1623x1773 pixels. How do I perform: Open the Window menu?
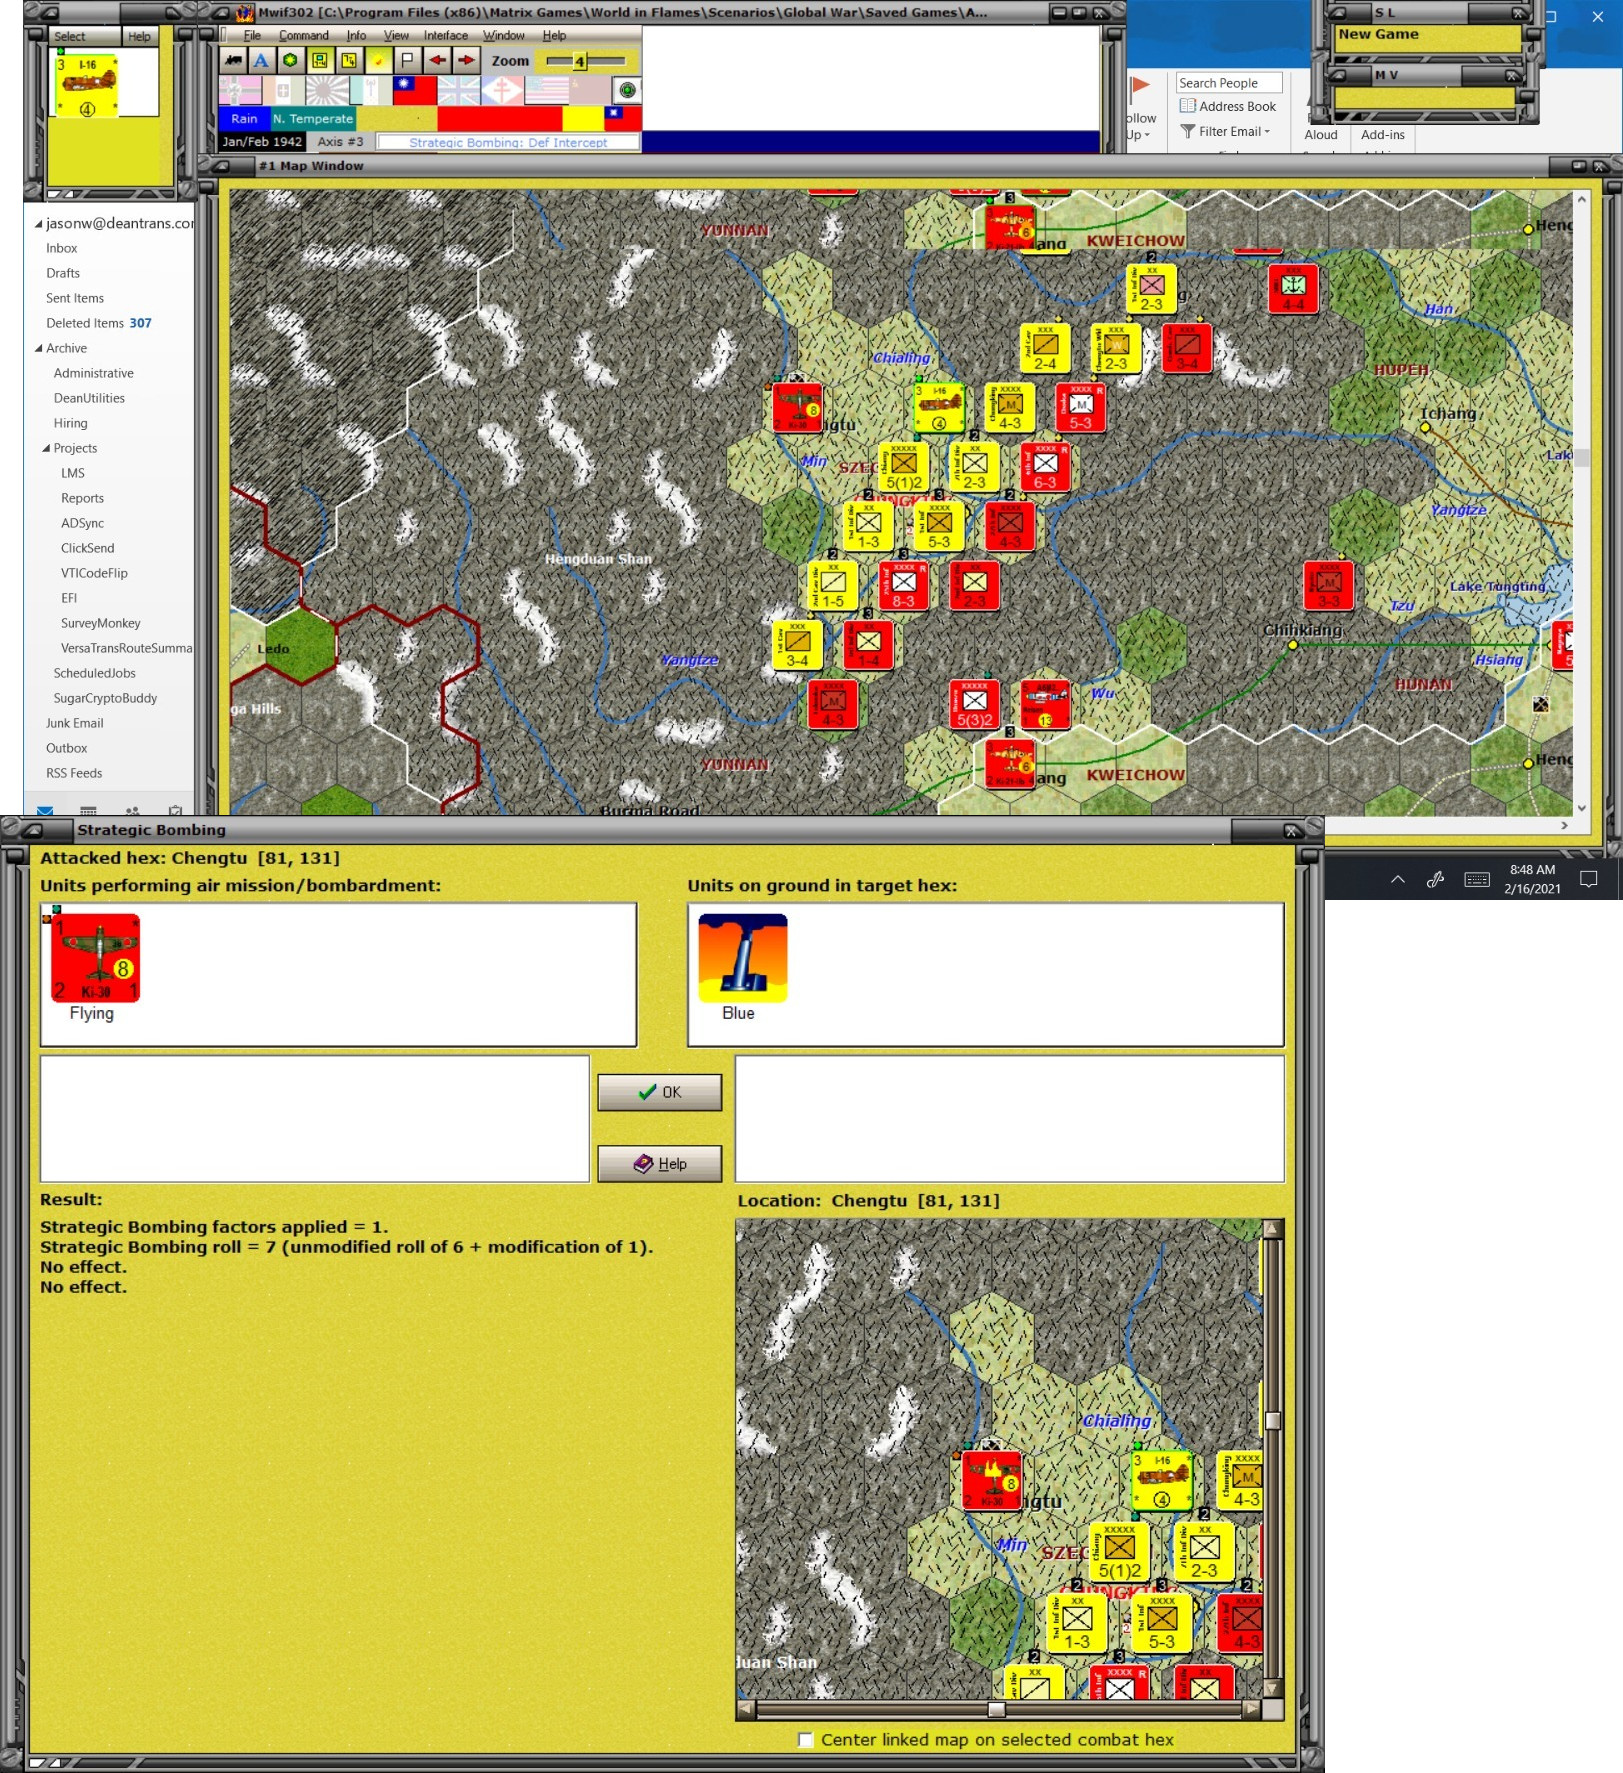point(503,36)
